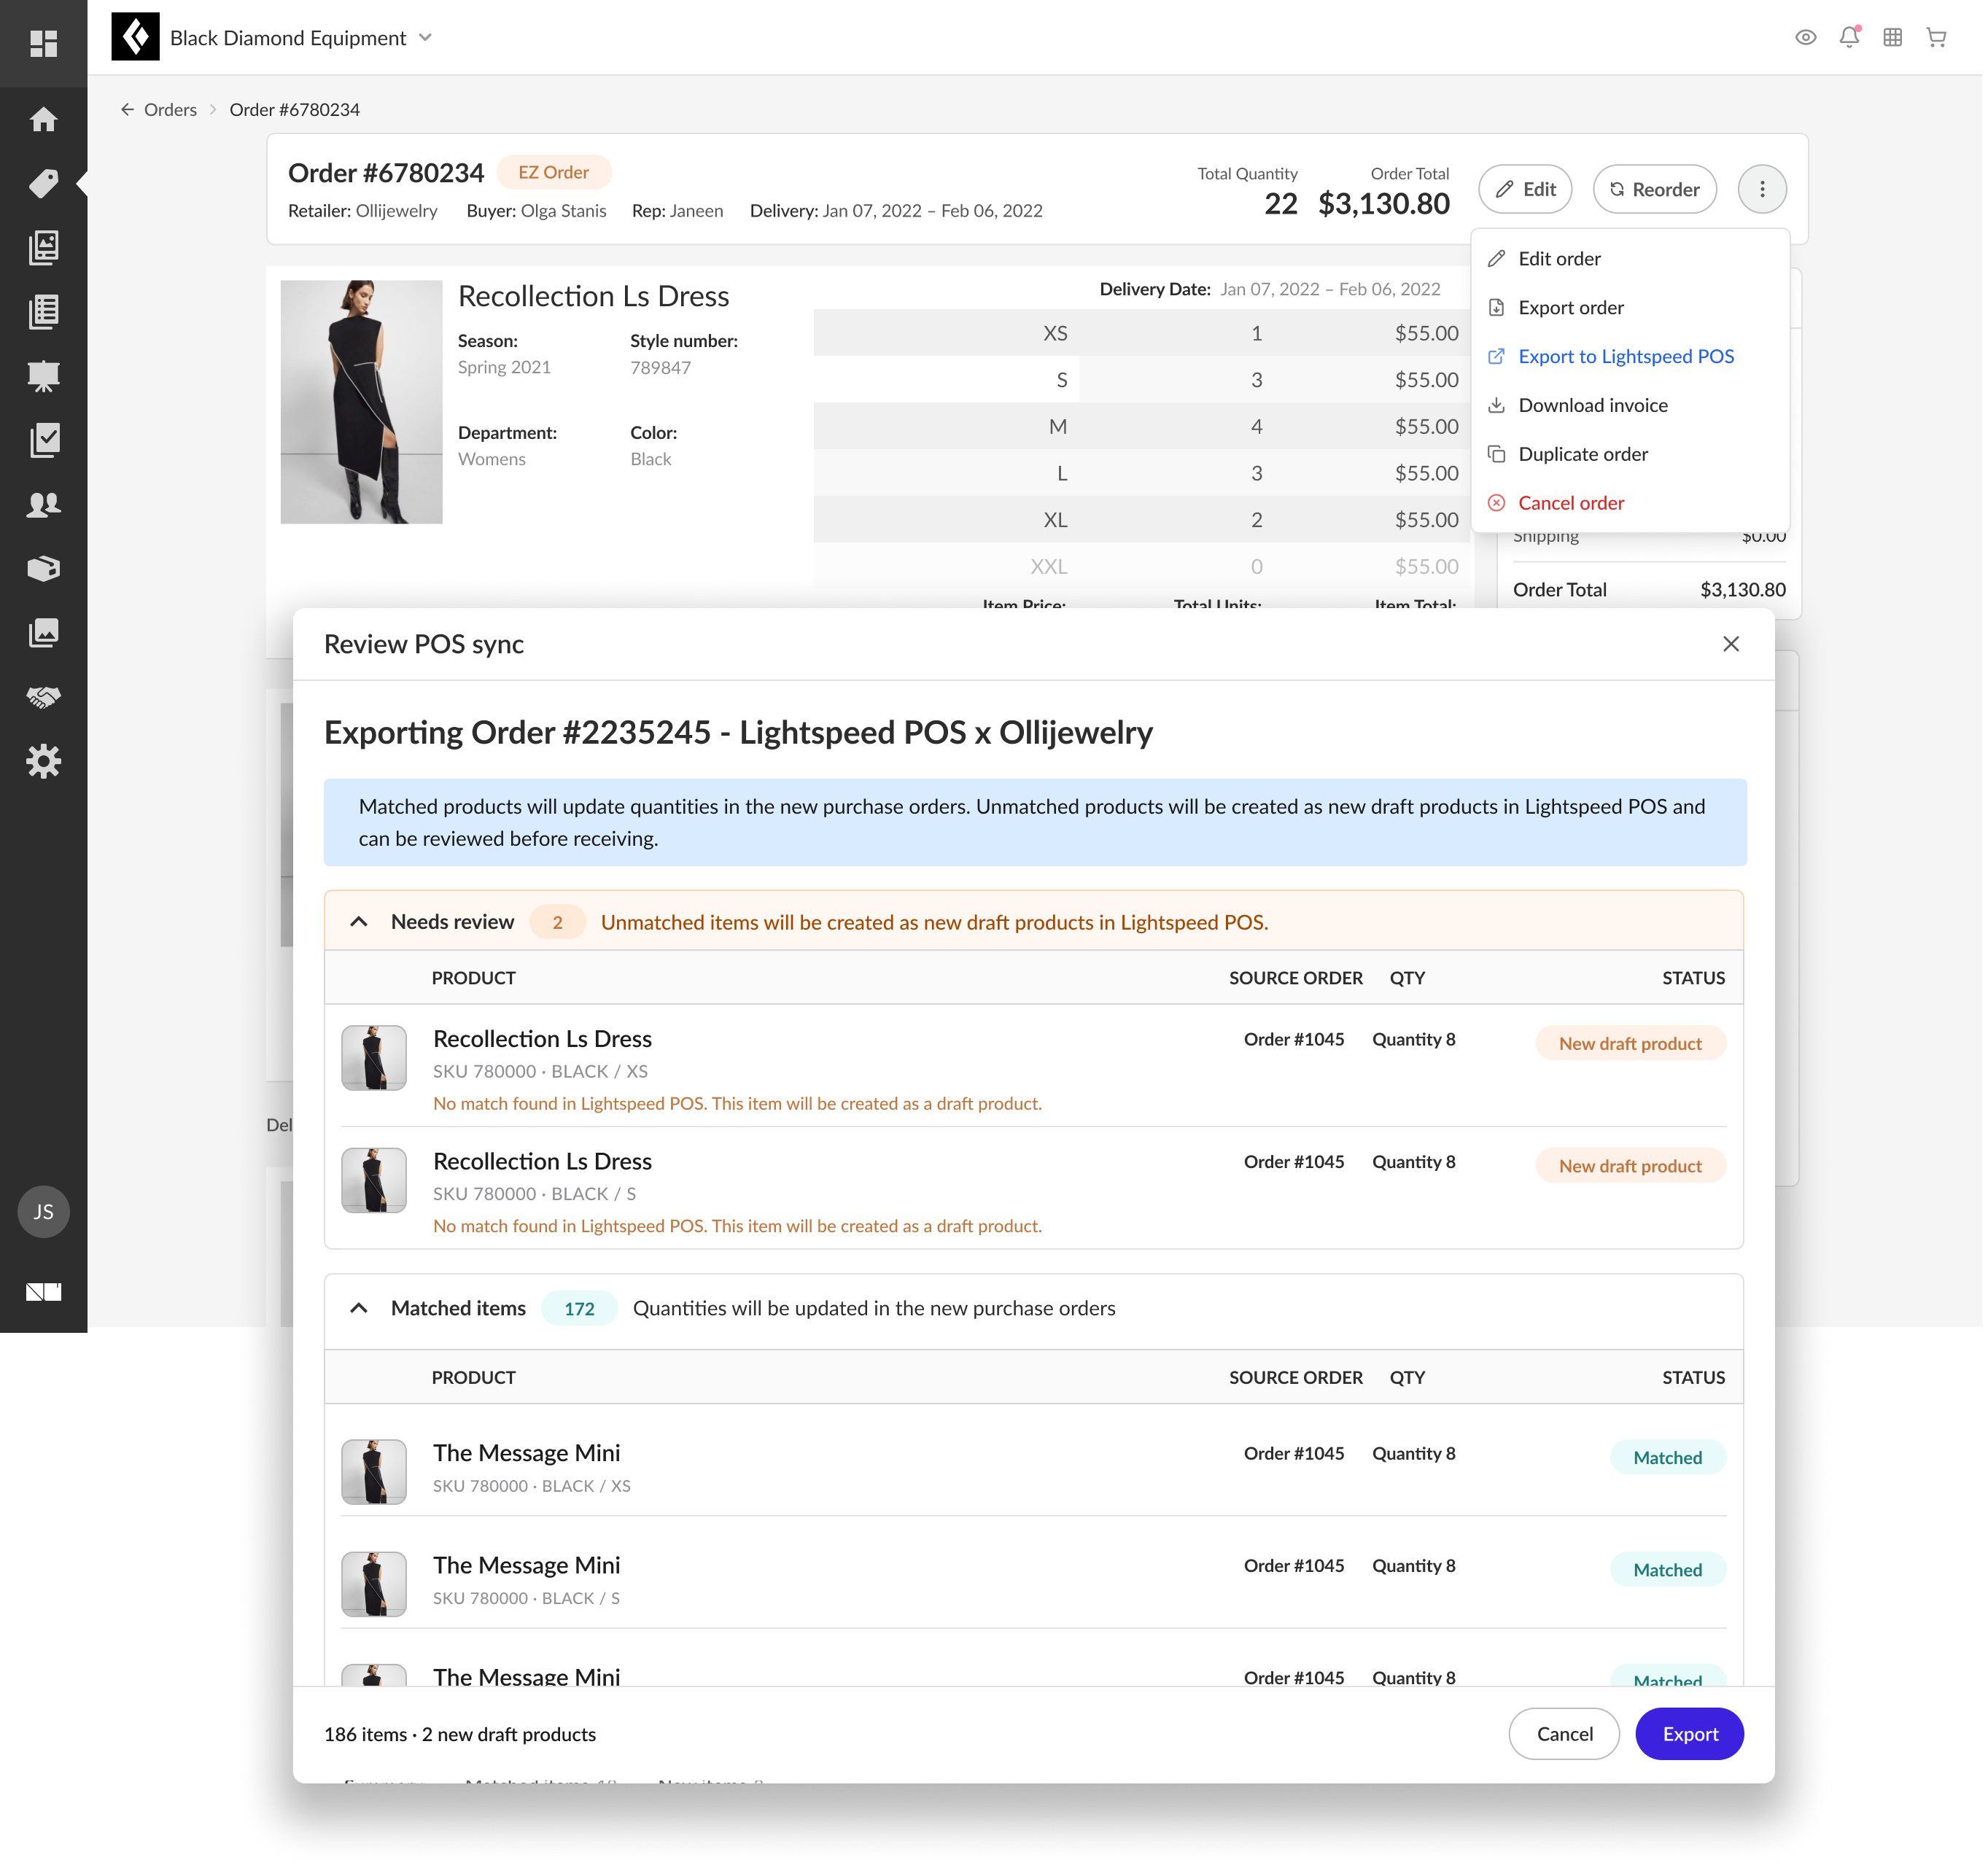Open the presentation board sidebar icon

point(43,377)
